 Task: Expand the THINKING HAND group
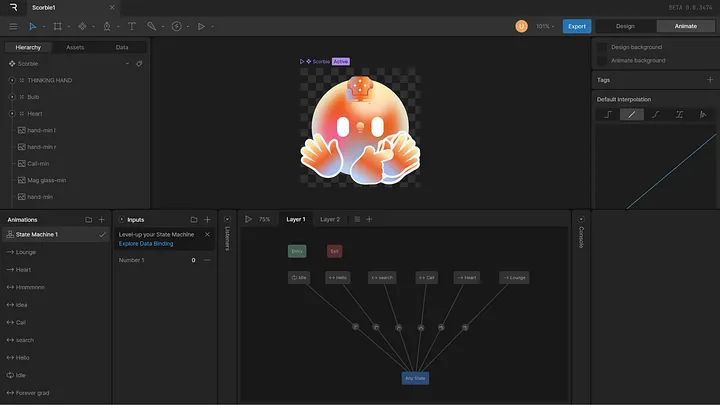click(12, 80)
